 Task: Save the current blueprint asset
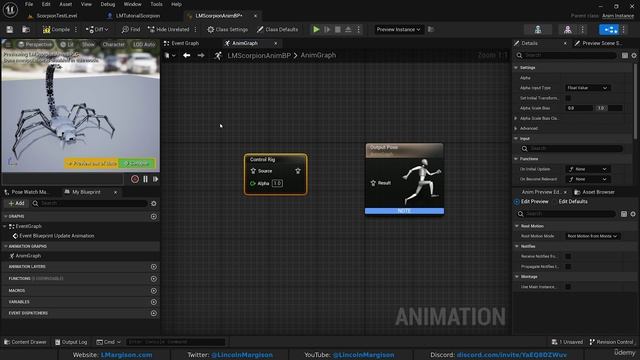tap(9, 29)
